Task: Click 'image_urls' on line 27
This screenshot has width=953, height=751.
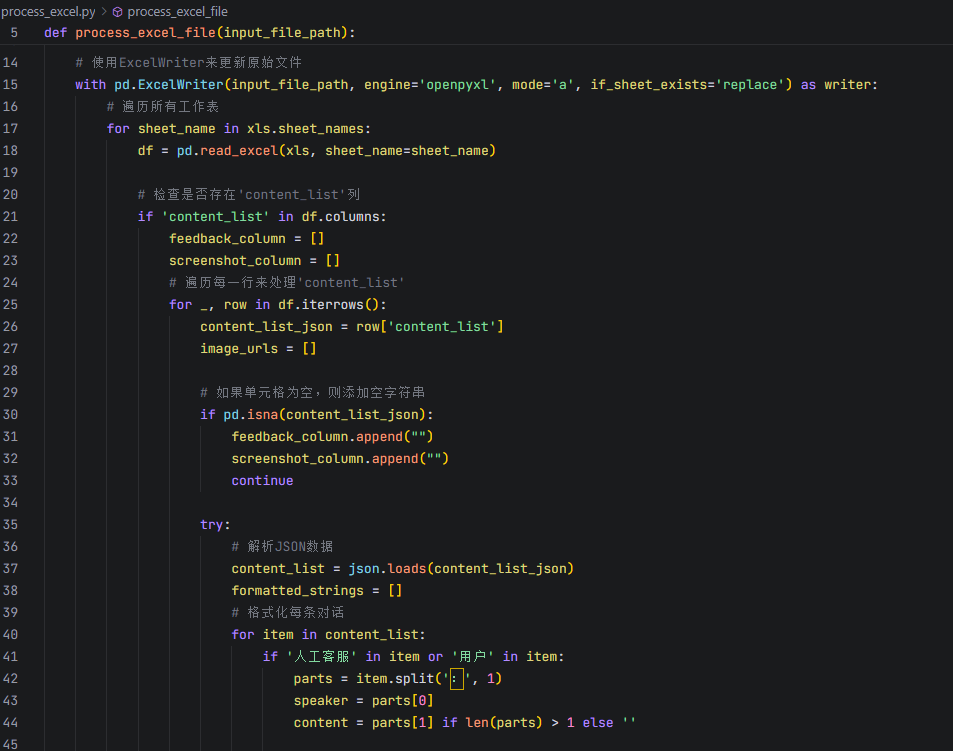Action: point(239,349)
